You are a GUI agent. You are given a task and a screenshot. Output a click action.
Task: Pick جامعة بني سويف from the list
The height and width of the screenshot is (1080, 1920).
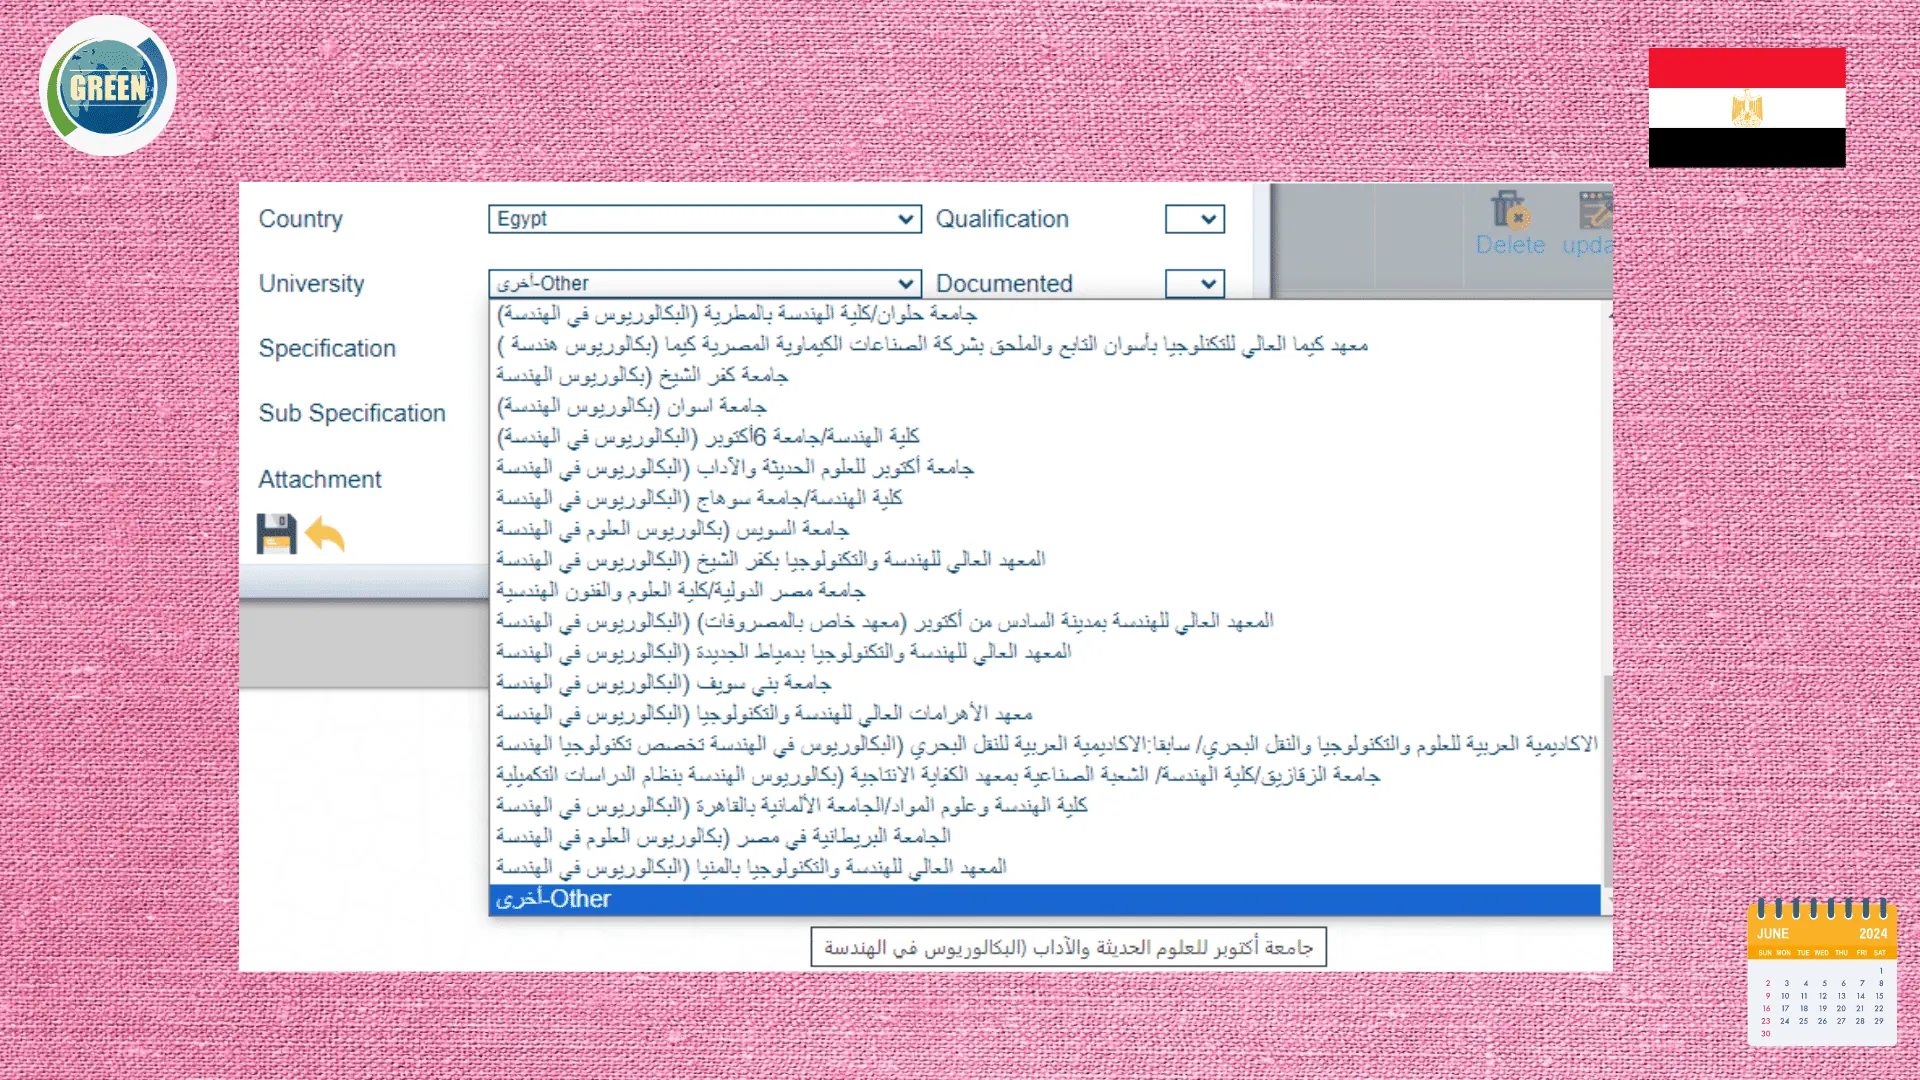tap(663, 683)
